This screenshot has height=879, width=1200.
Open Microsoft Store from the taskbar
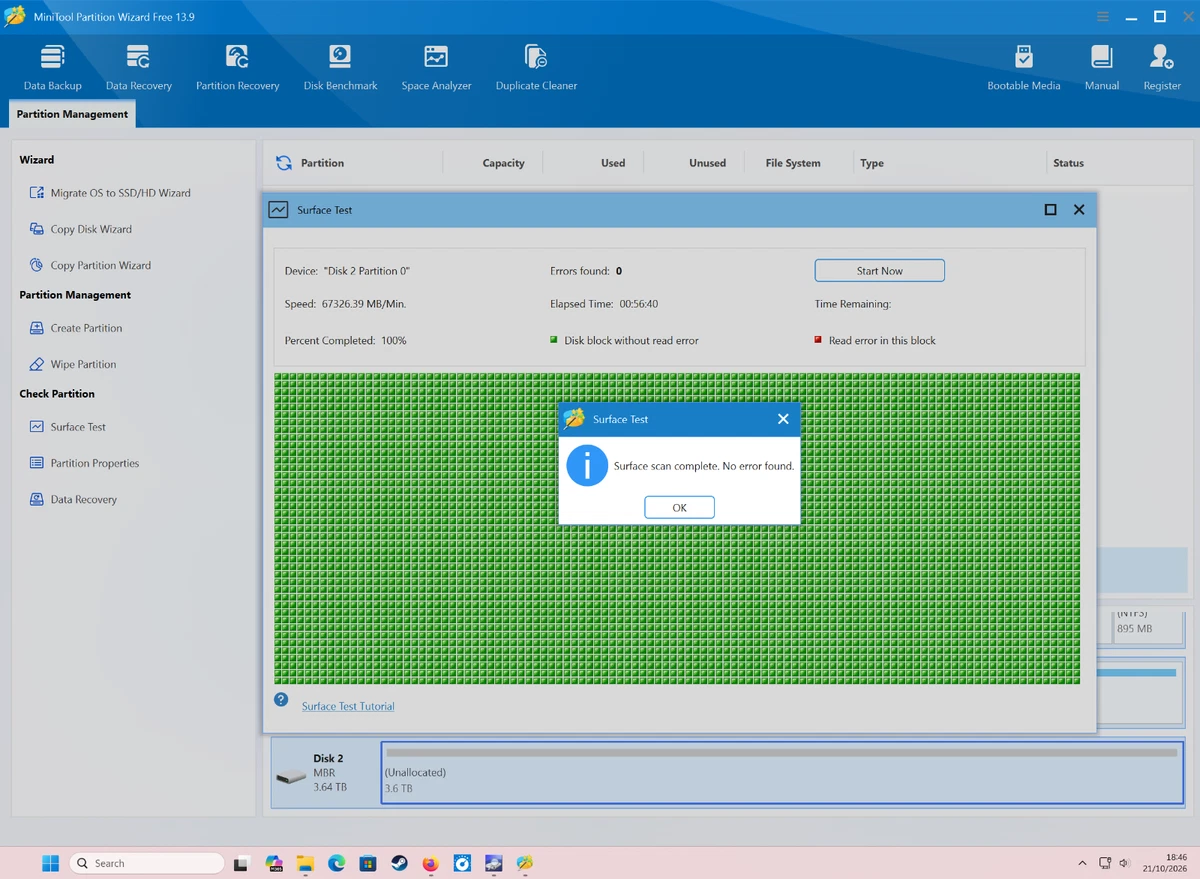[367, 863]
